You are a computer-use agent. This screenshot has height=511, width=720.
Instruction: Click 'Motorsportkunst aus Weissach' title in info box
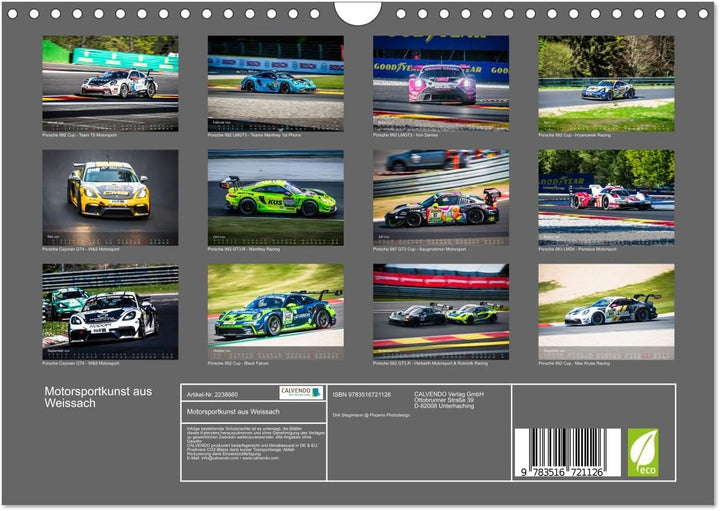[233, 412]
